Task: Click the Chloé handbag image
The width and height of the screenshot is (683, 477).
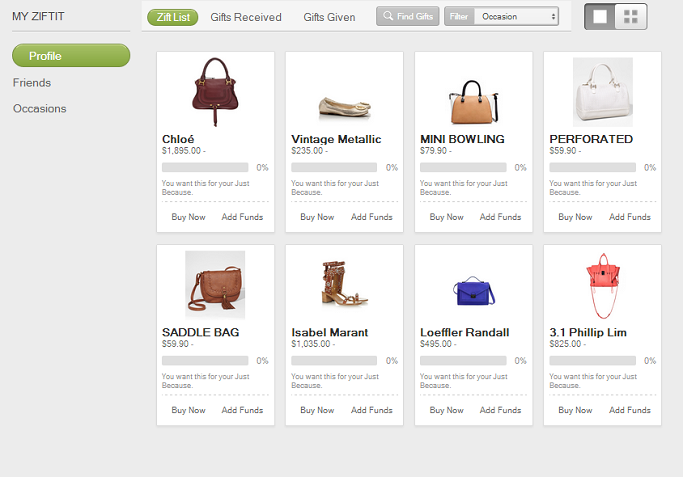Action: click(215, 92)
